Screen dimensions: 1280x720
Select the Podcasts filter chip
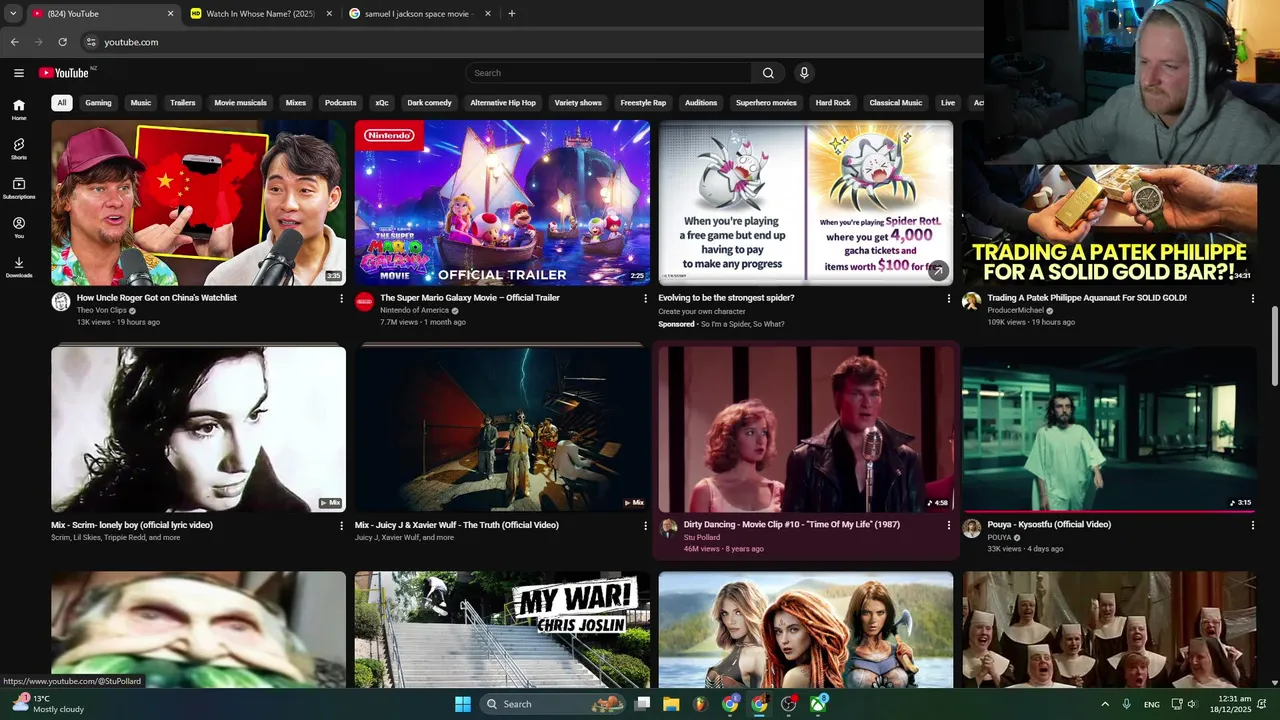point(340,103)
